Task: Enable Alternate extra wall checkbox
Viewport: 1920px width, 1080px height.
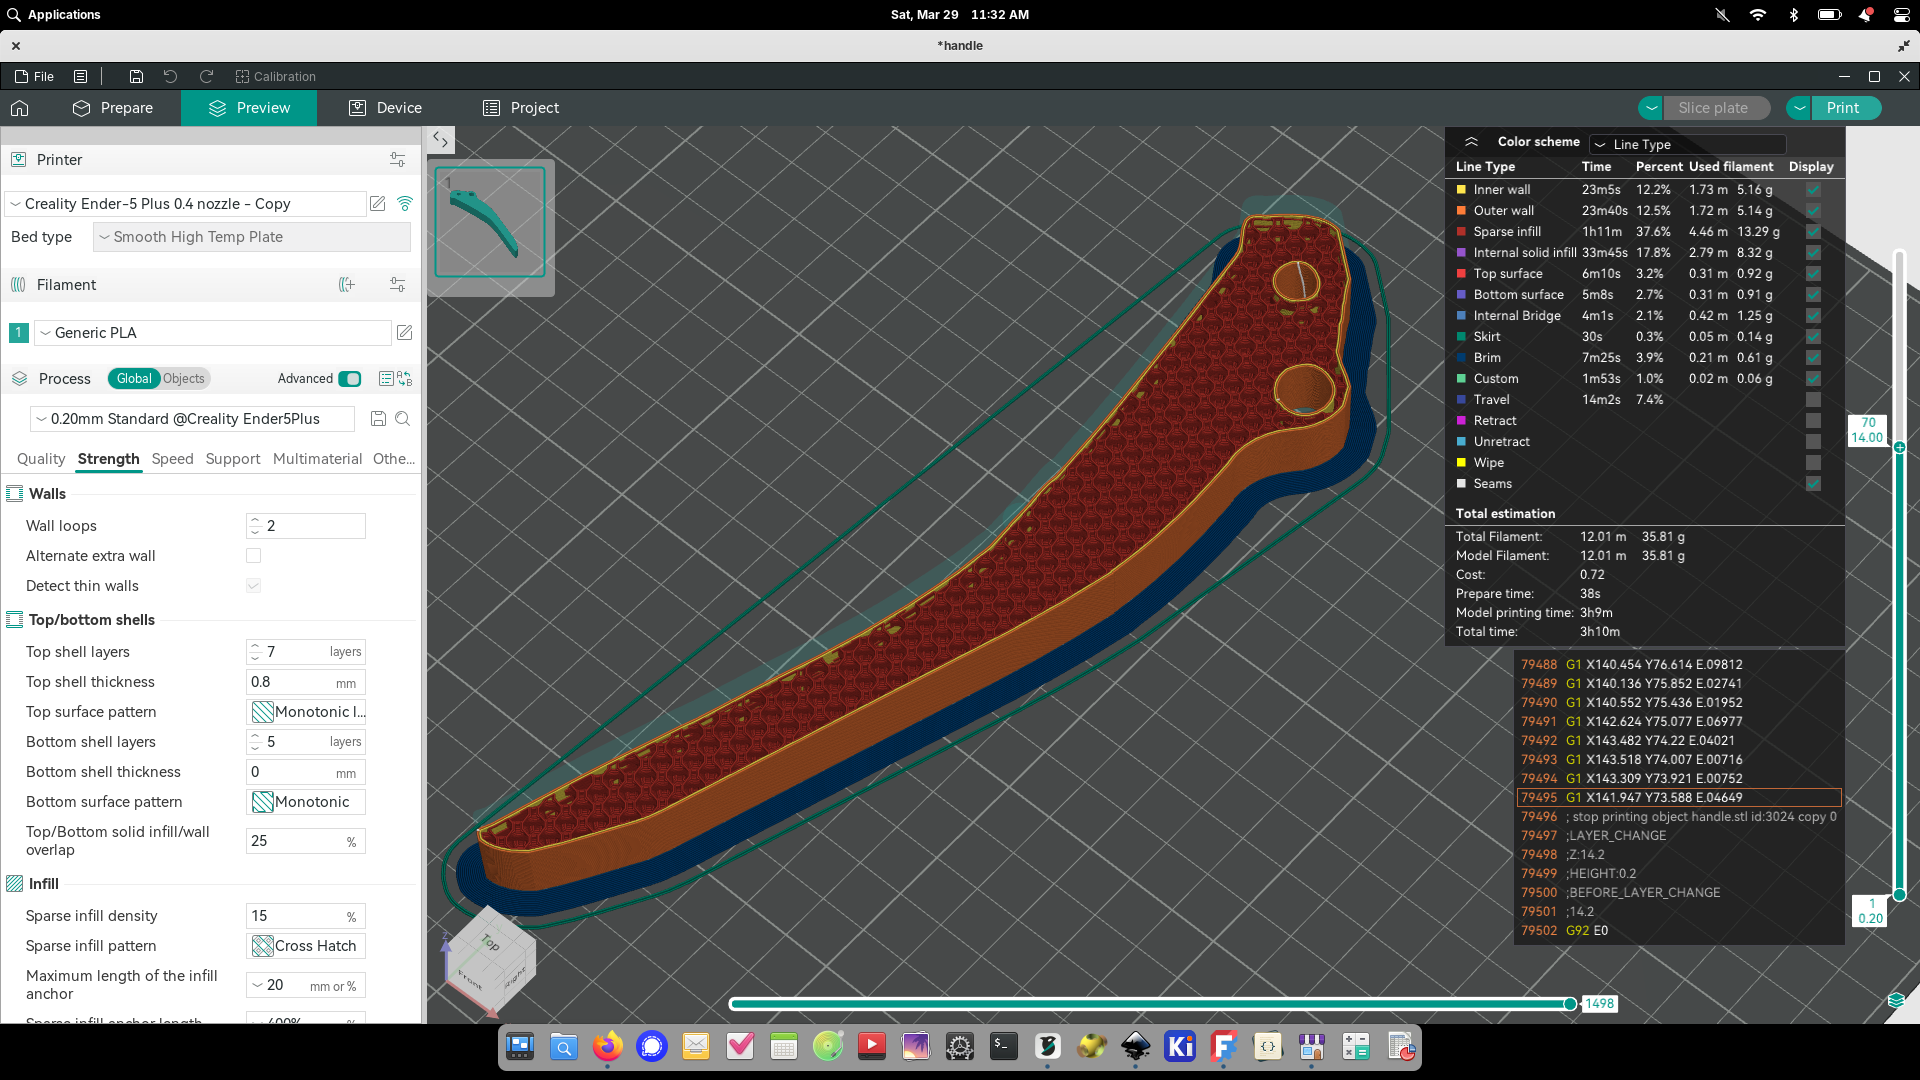Action: click(x=253, y=556)
